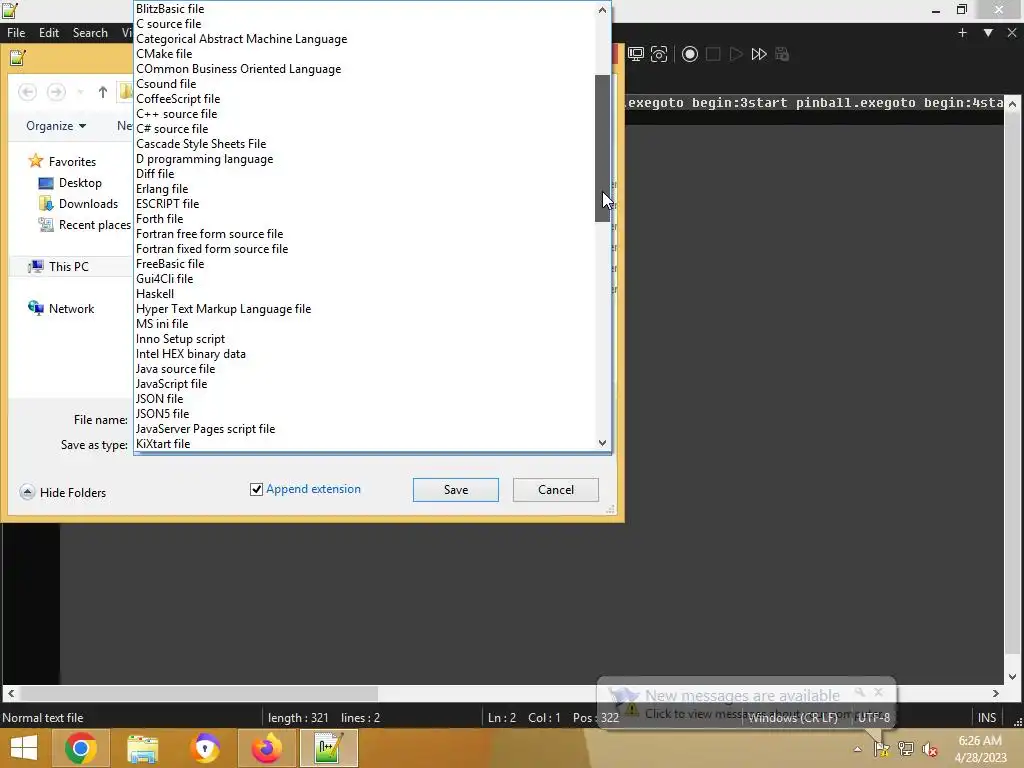1024x768 pixels.
Task: Click the Start recording macro icon
Action: tap(690, 54)
